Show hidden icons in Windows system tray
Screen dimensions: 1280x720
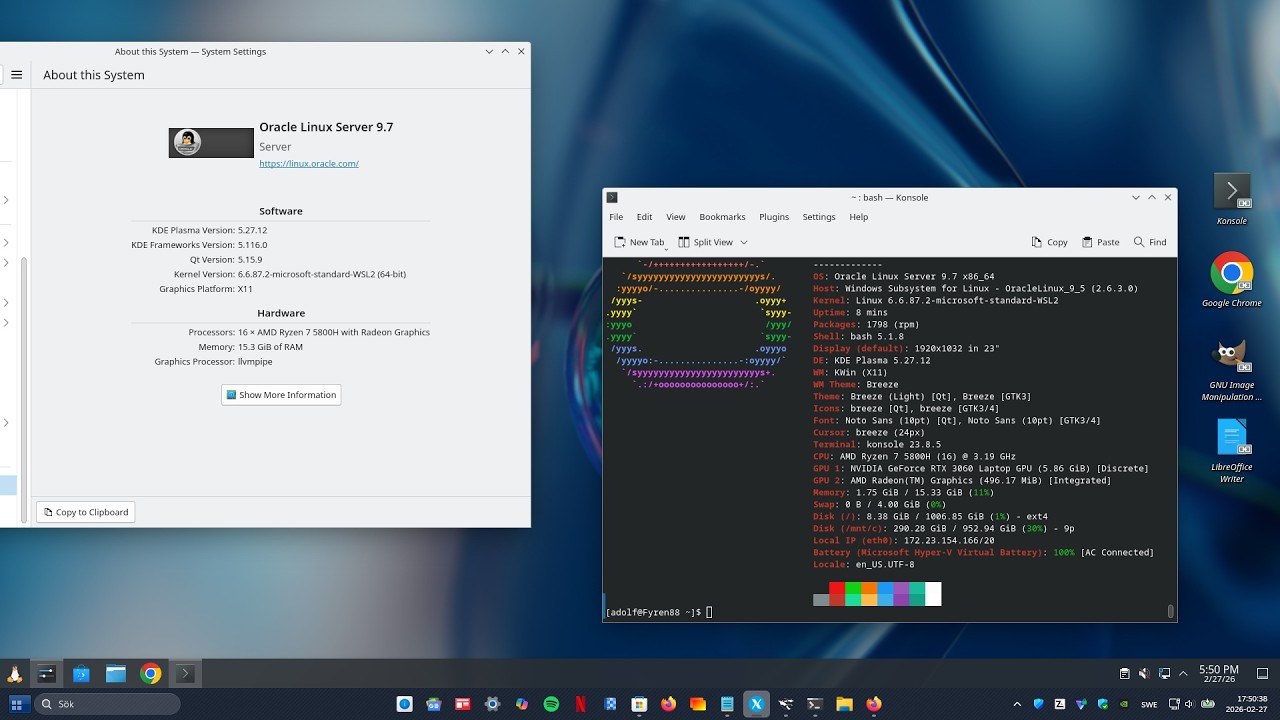(x=1018, y=704)
